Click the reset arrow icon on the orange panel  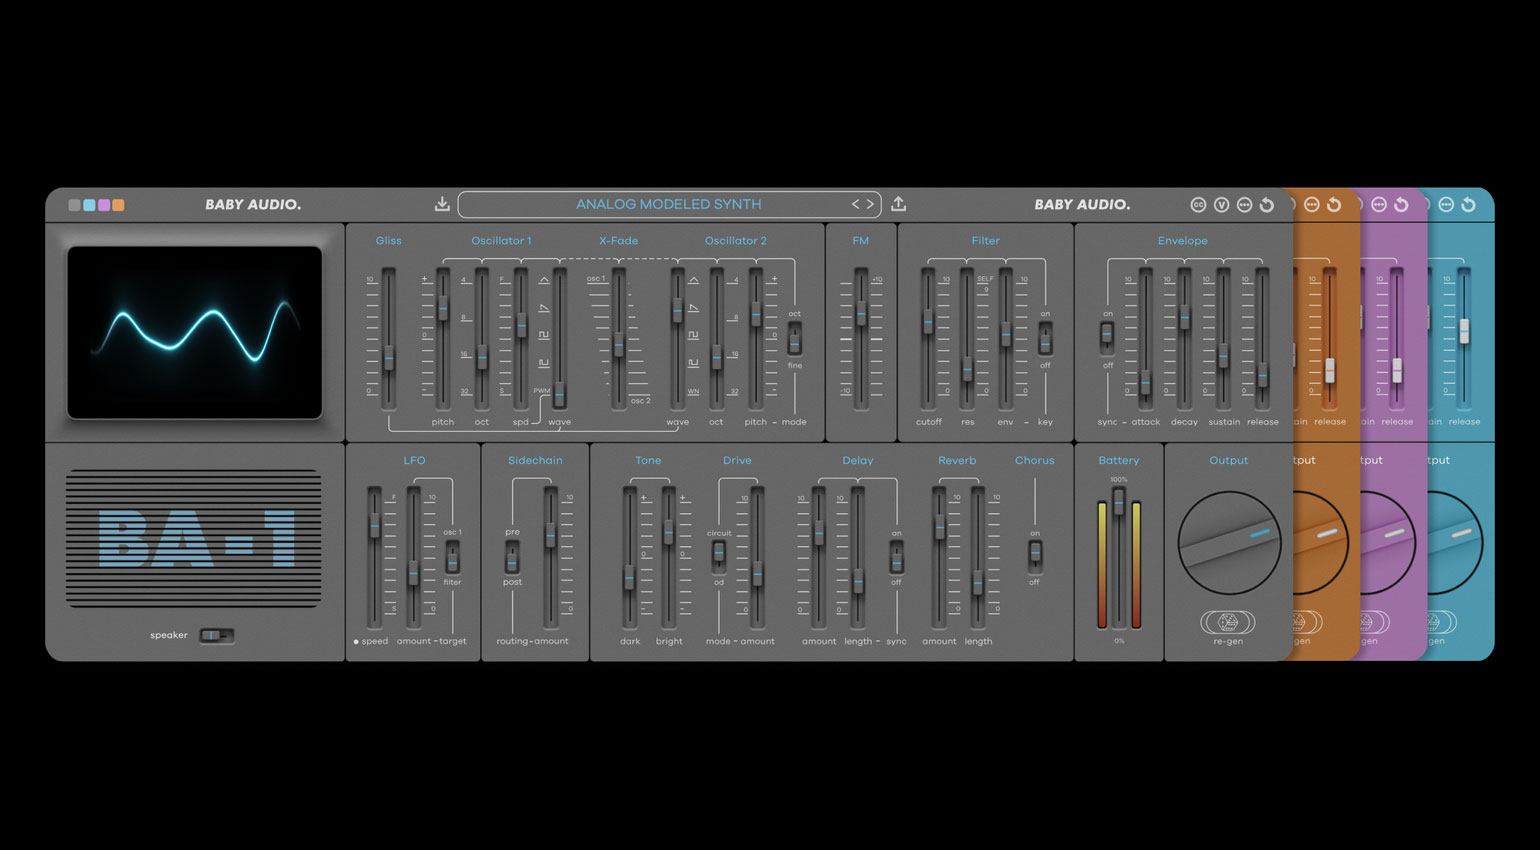coord(1334,204)
